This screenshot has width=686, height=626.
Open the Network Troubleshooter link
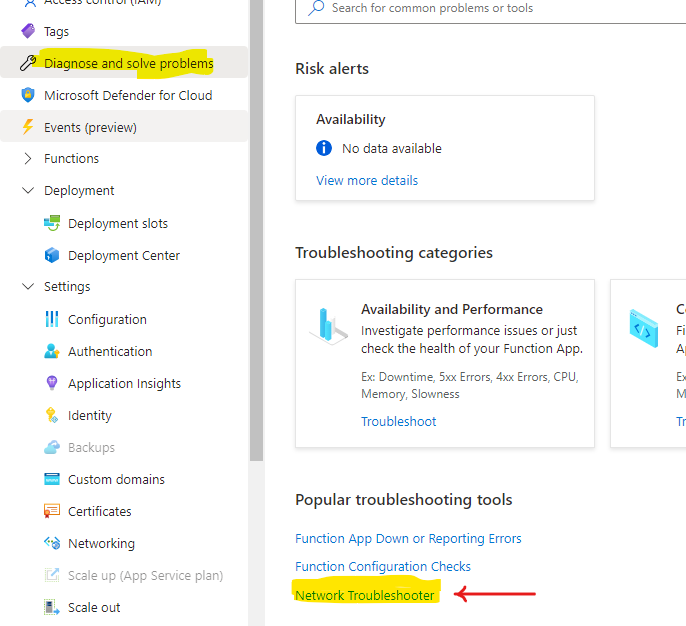point(365,595)
